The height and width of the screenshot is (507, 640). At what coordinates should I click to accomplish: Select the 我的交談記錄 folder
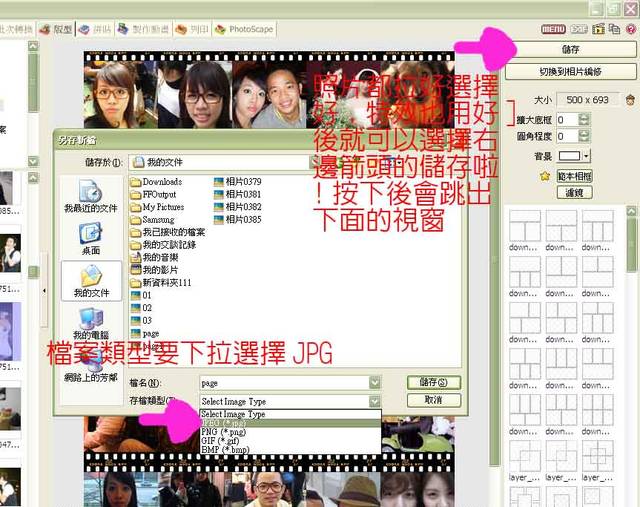point(164,245)
